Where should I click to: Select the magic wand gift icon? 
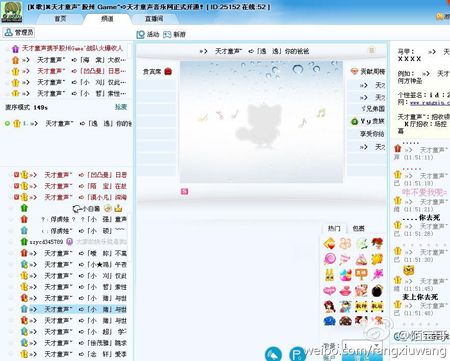(x=377, y=275)
